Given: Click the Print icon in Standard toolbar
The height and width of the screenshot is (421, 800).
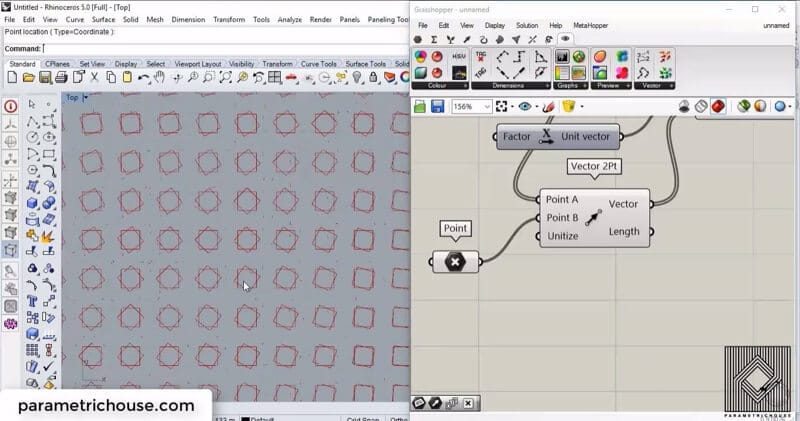Looking at the screenshot, I should (62, 77).
